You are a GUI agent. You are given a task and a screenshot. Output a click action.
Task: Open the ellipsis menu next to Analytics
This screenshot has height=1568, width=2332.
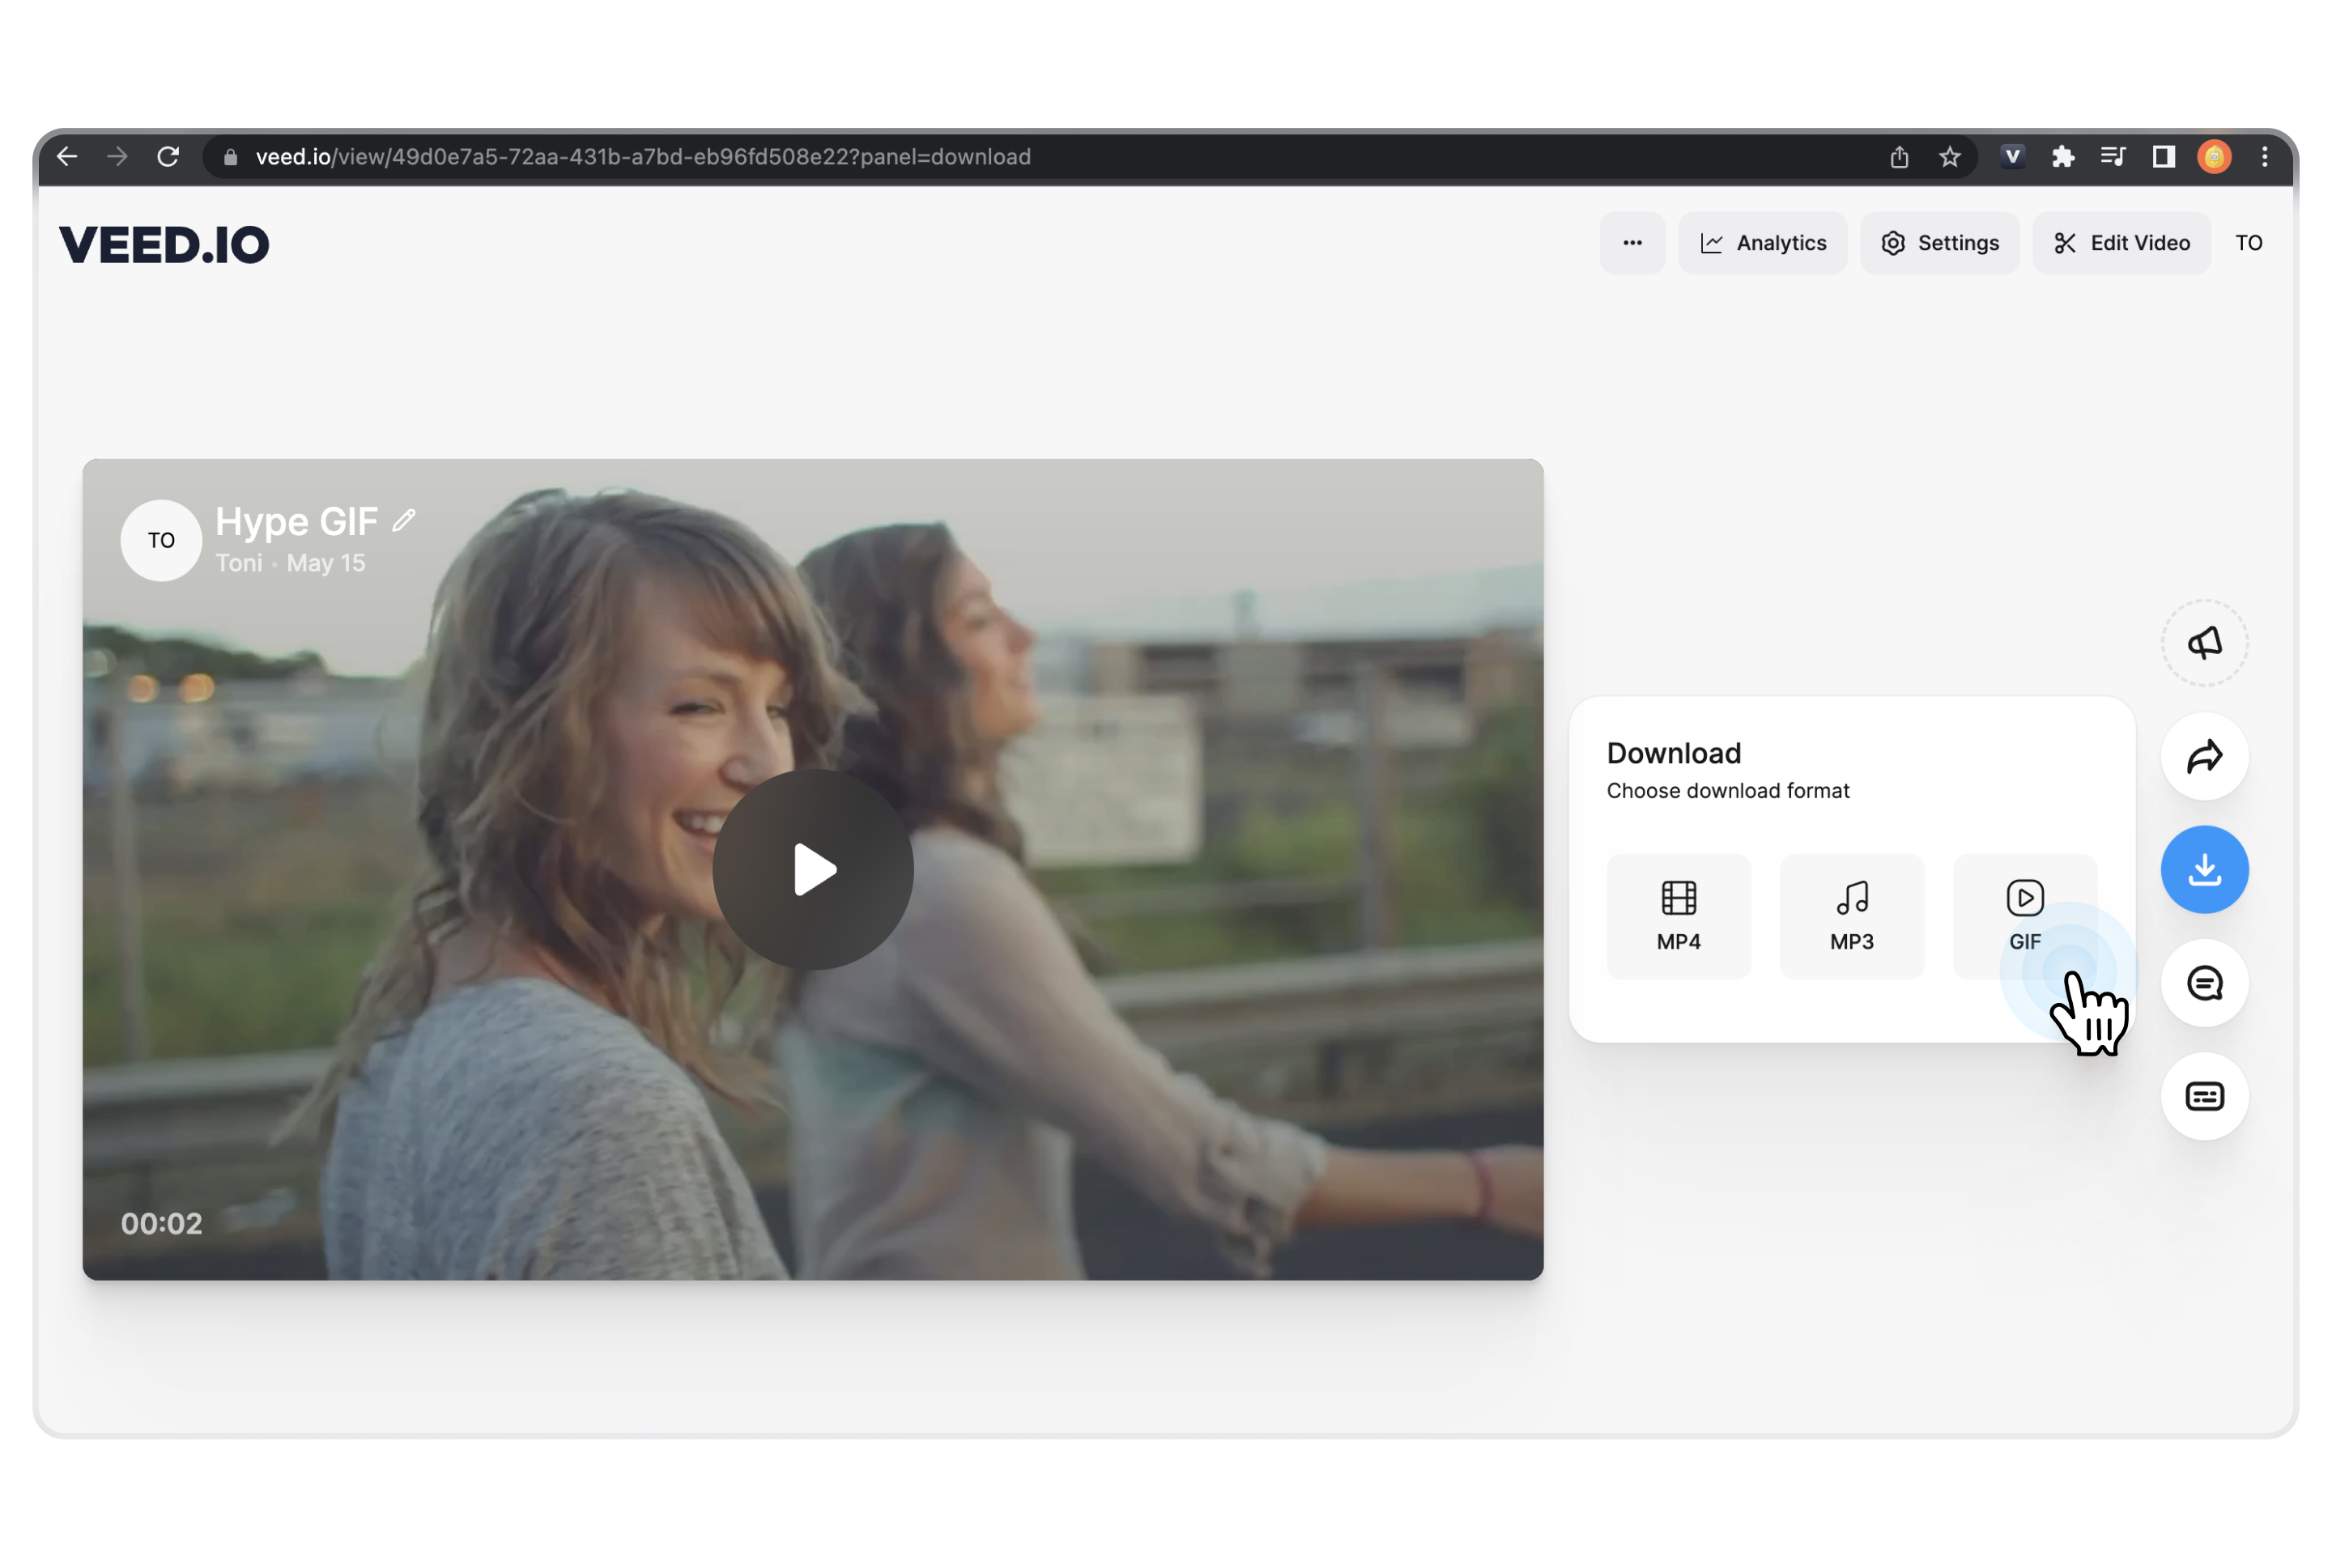[x=1632, y=242]
